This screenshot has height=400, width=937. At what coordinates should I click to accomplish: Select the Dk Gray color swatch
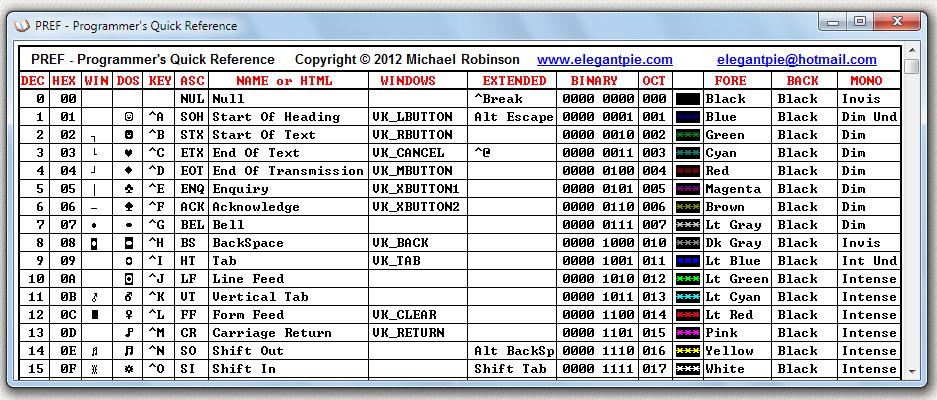(688, 243)
